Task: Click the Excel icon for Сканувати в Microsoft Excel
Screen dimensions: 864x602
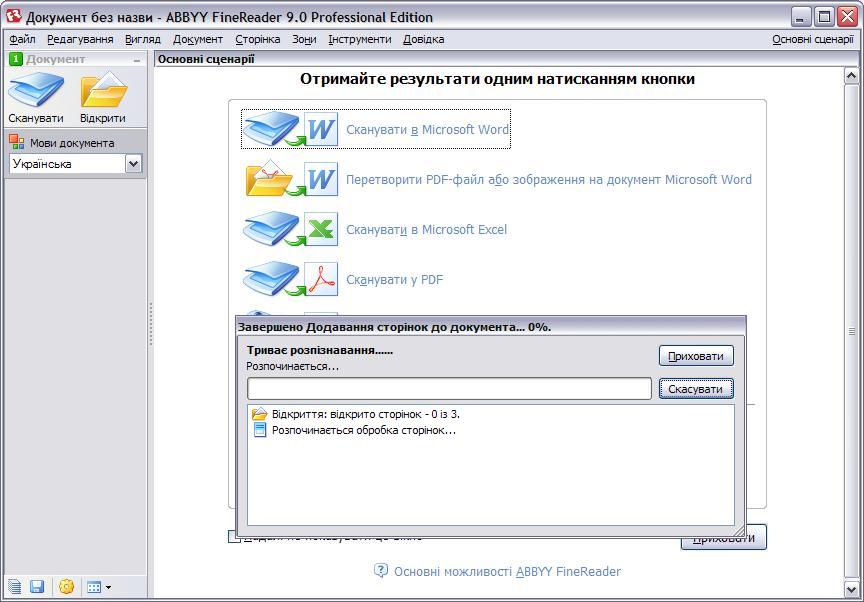Action: 321,229
